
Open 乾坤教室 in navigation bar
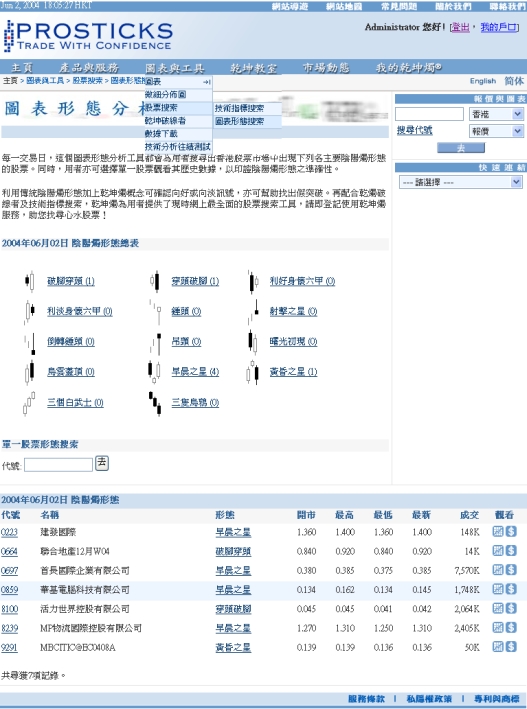click(253, 68)
